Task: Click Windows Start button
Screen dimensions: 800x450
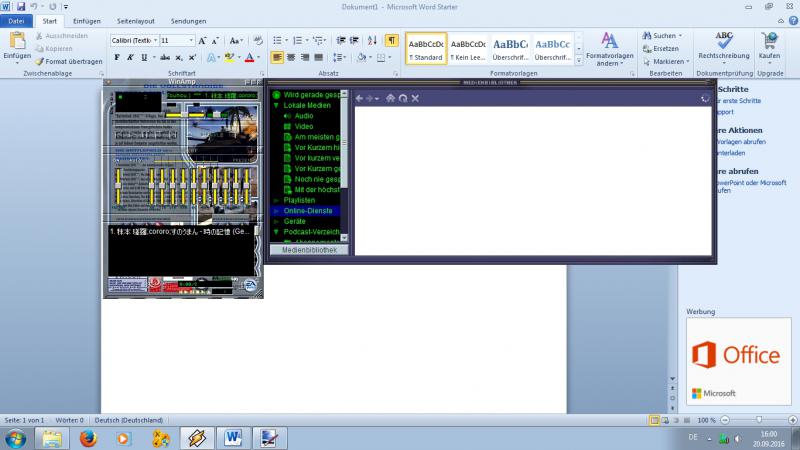Action: [x=16, y=438]
